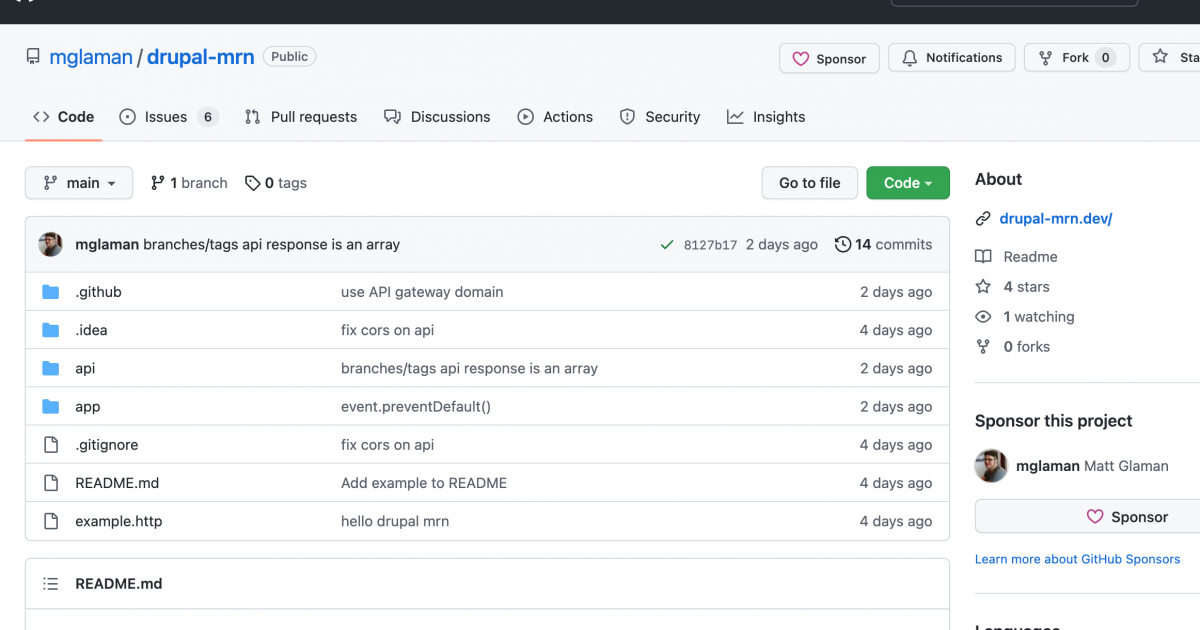Click the green checkmark beside commit 8127b17

coord(667,244)
